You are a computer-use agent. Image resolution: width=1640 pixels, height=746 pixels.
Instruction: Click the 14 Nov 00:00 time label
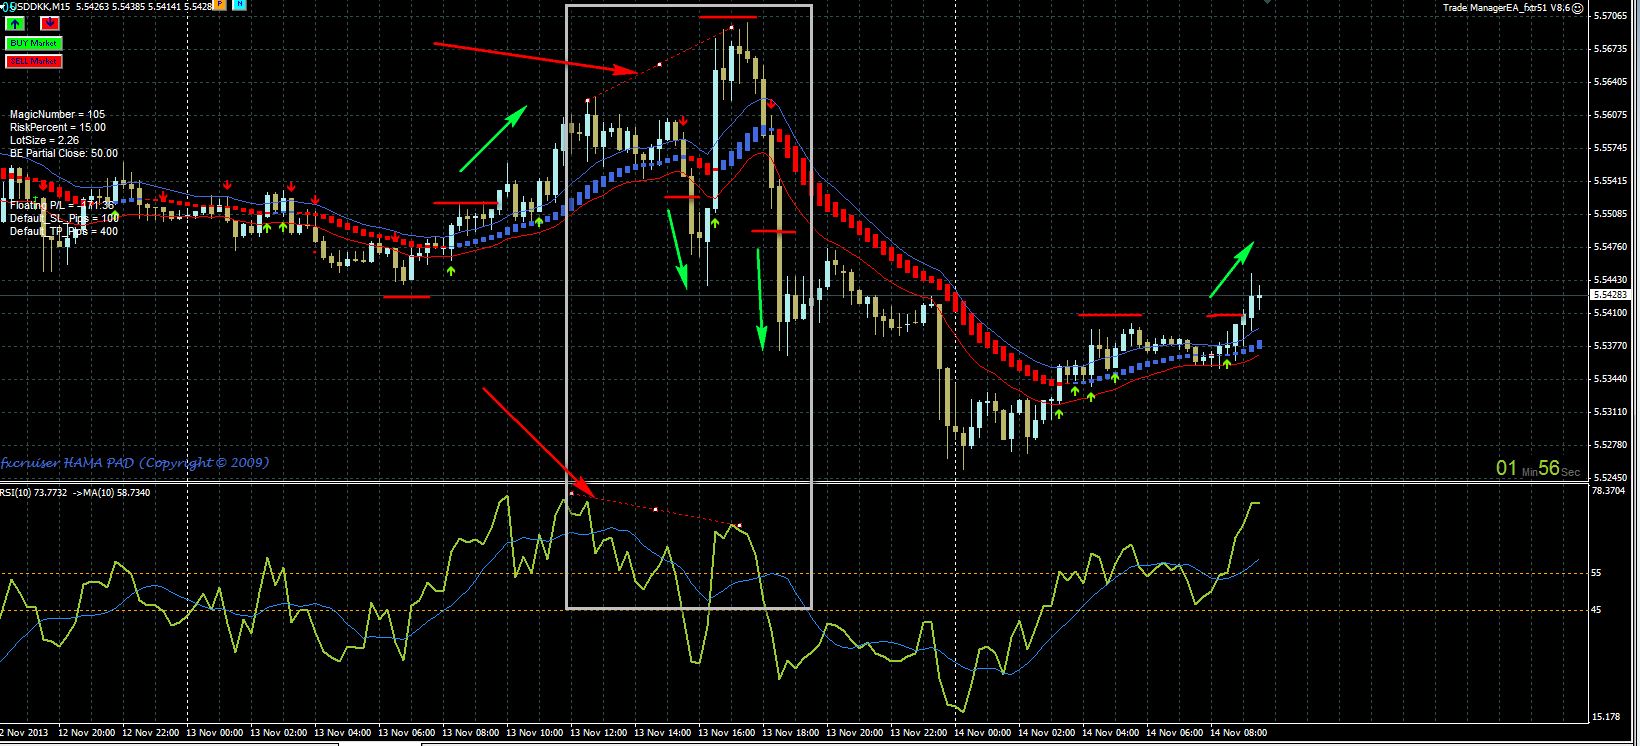(x=982, y=733)
